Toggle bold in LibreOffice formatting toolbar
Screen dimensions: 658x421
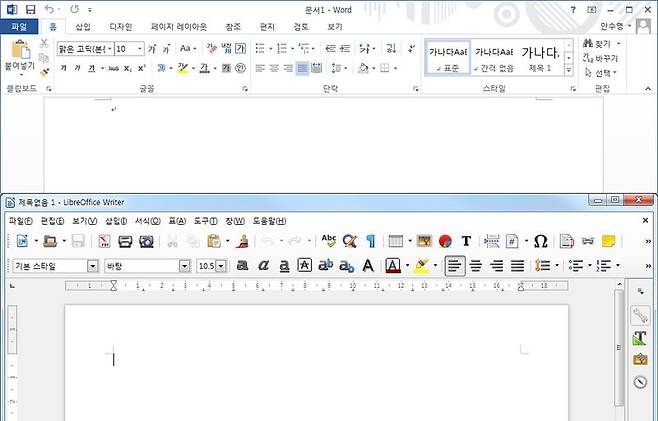click(x=243, y=265)
